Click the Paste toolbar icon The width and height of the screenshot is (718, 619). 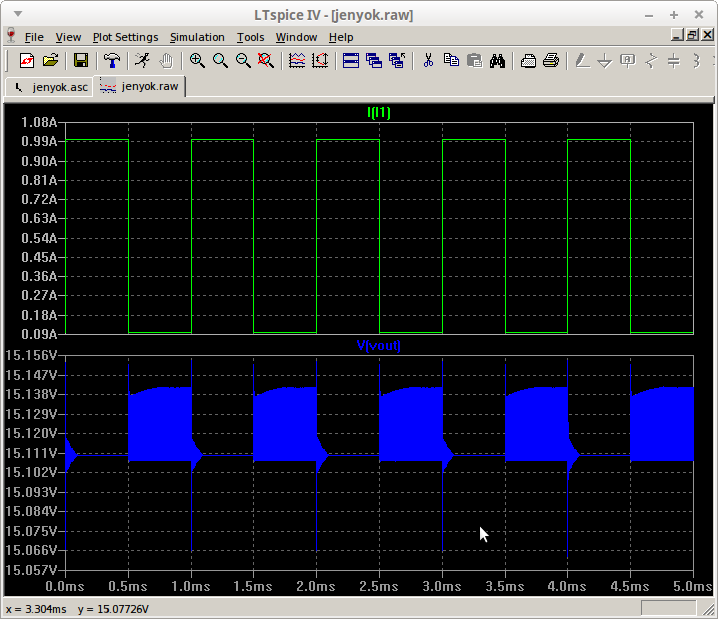click(474, 60)
